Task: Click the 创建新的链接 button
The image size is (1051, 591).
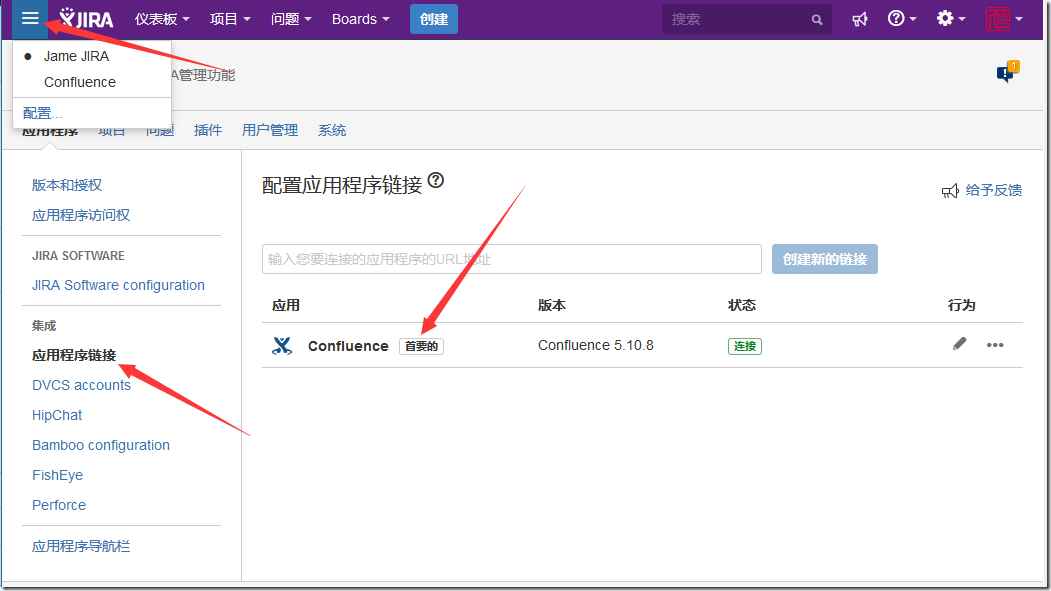Action: (824, 259)
